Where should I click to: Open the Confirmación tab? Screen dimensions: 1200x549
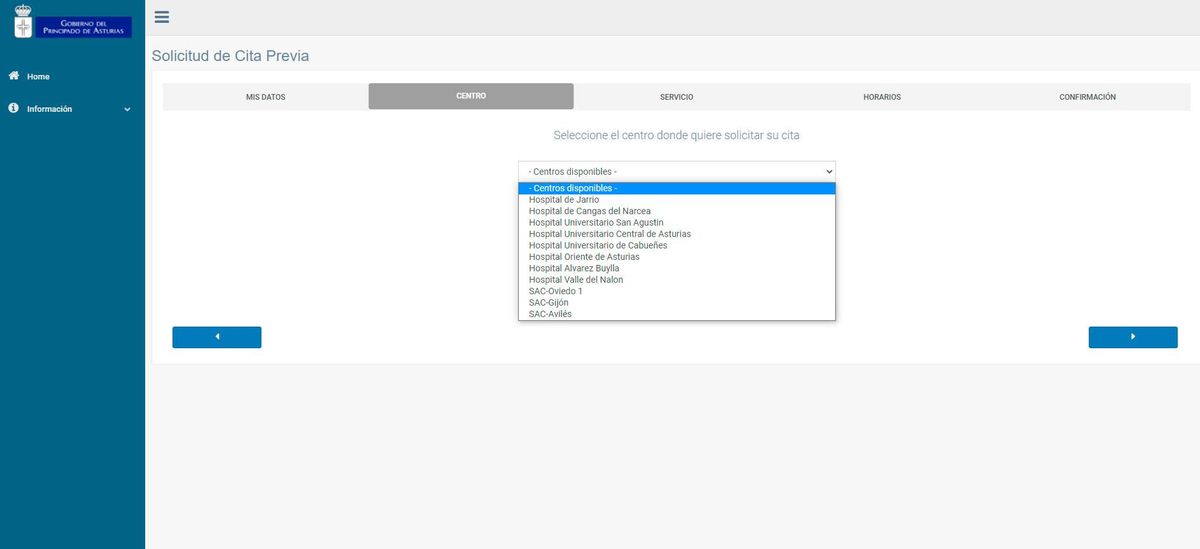click(x=1087, y=97)
